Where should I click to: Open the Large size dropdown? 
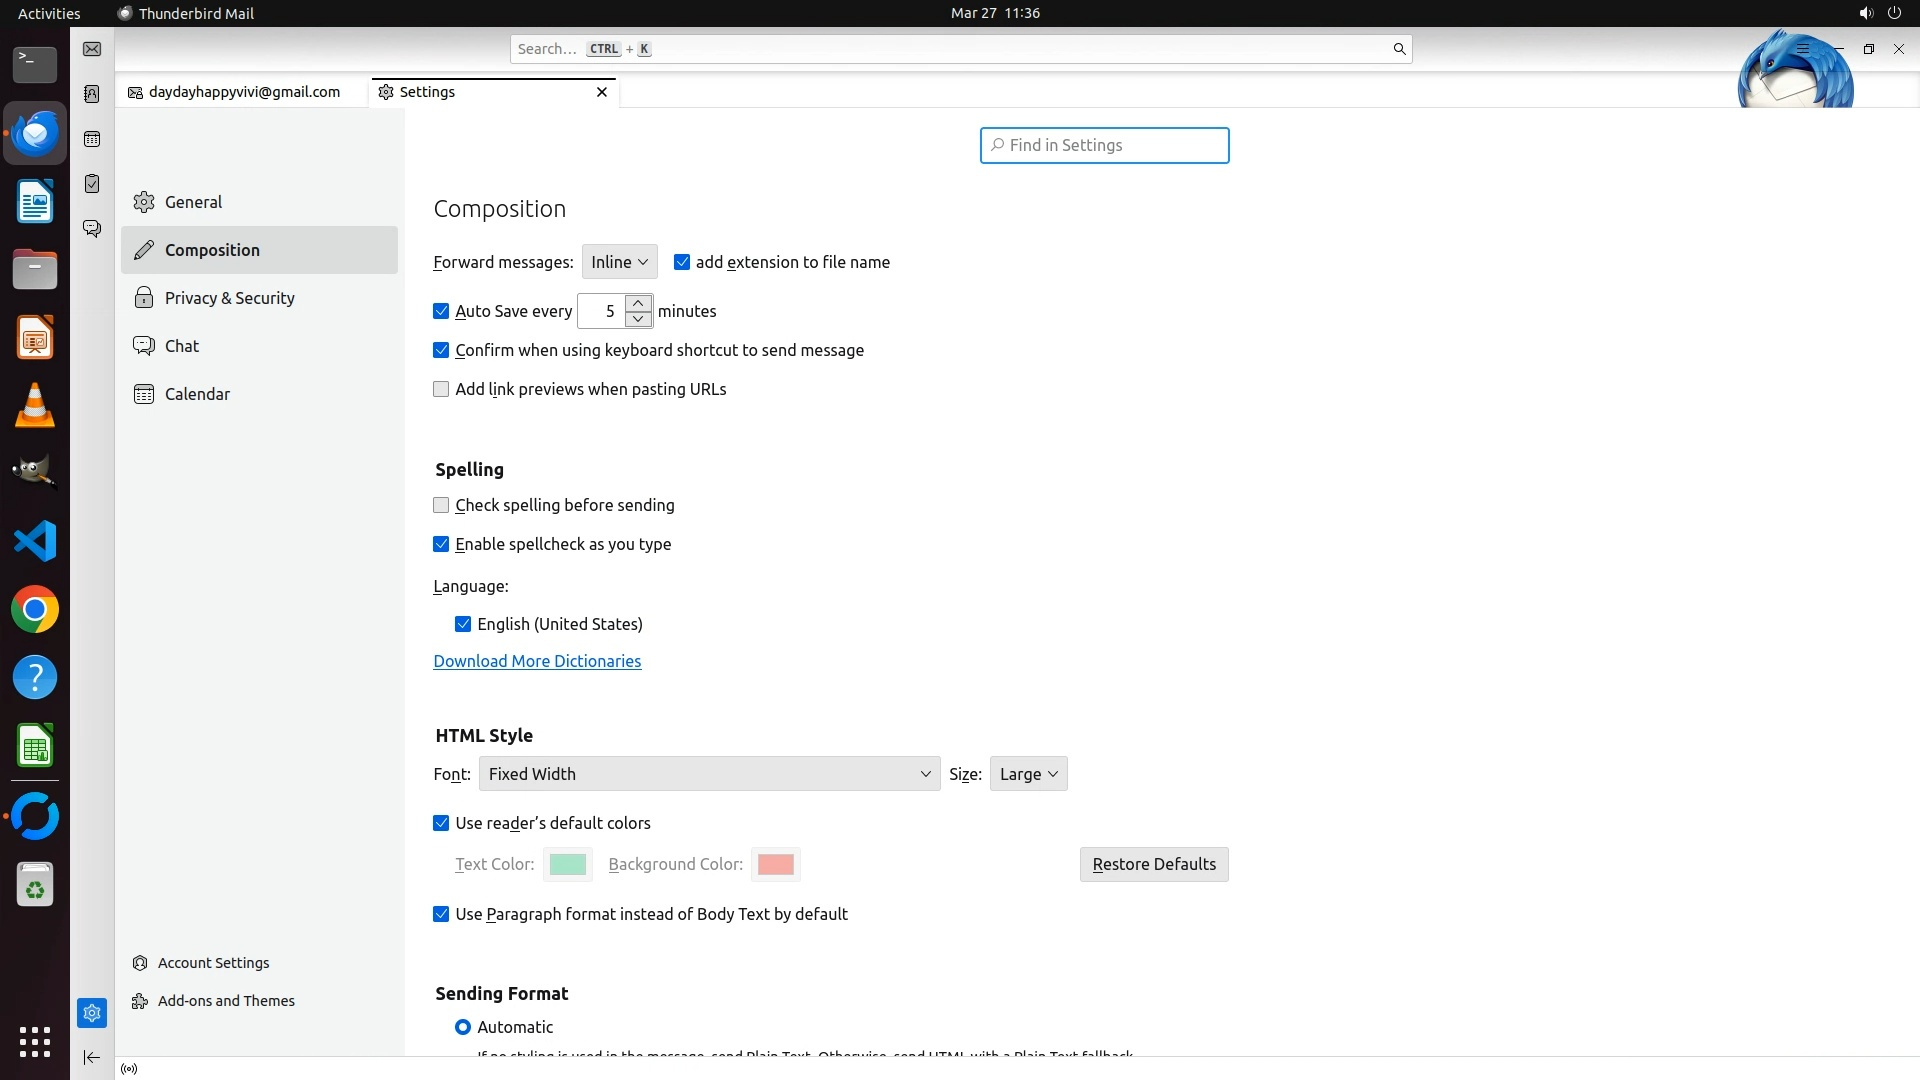point(1028,774)
